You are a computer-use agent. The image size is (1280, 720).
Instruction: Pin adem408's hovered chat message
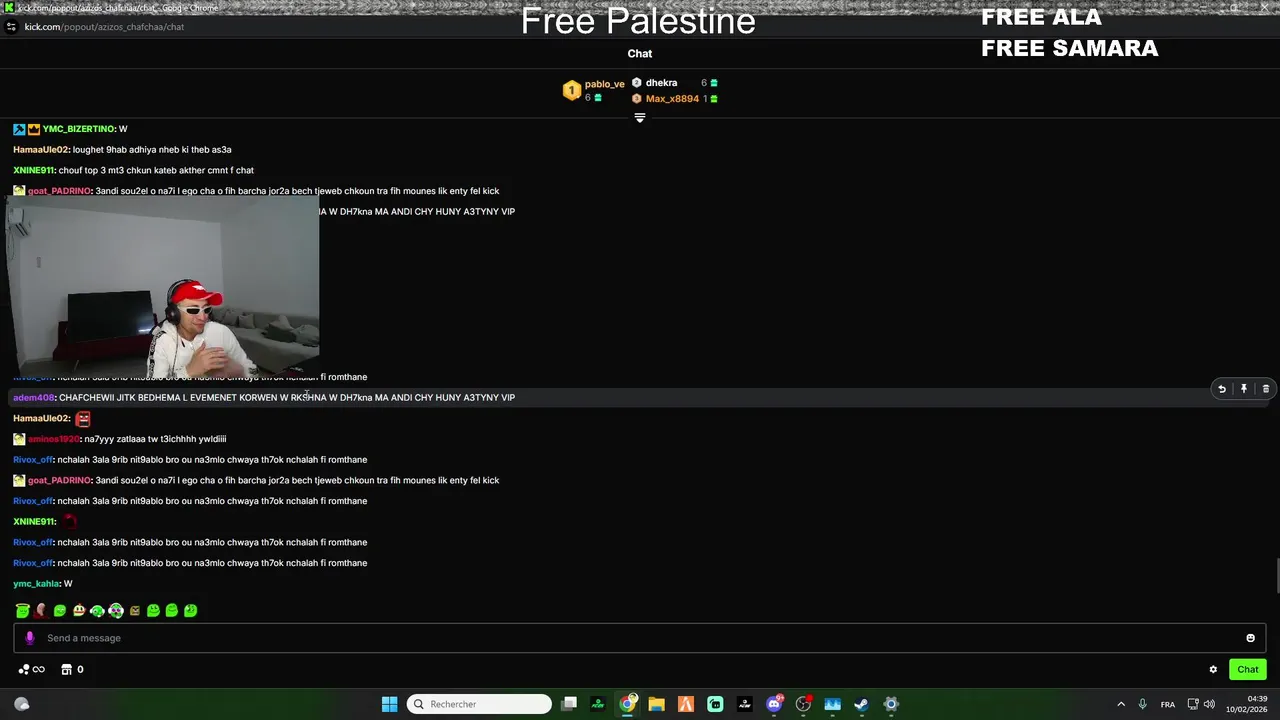pyautogui.click(x=1244, y=389)
